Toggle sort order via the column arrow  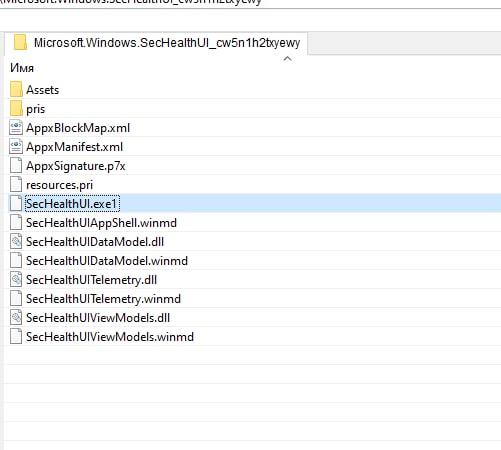287,59
